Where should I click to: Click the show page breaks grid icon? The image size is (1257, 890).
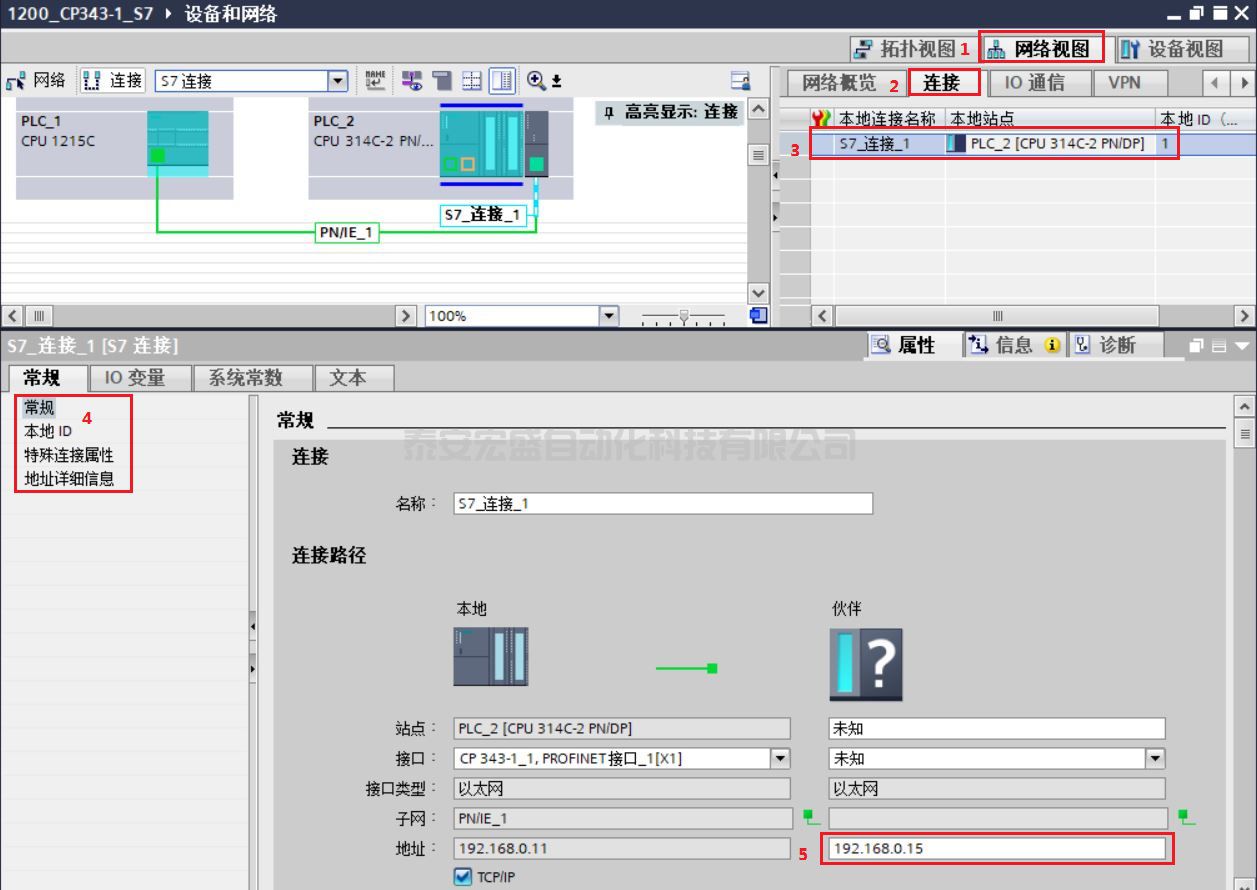pyautogui.click(x=472, y=81)
